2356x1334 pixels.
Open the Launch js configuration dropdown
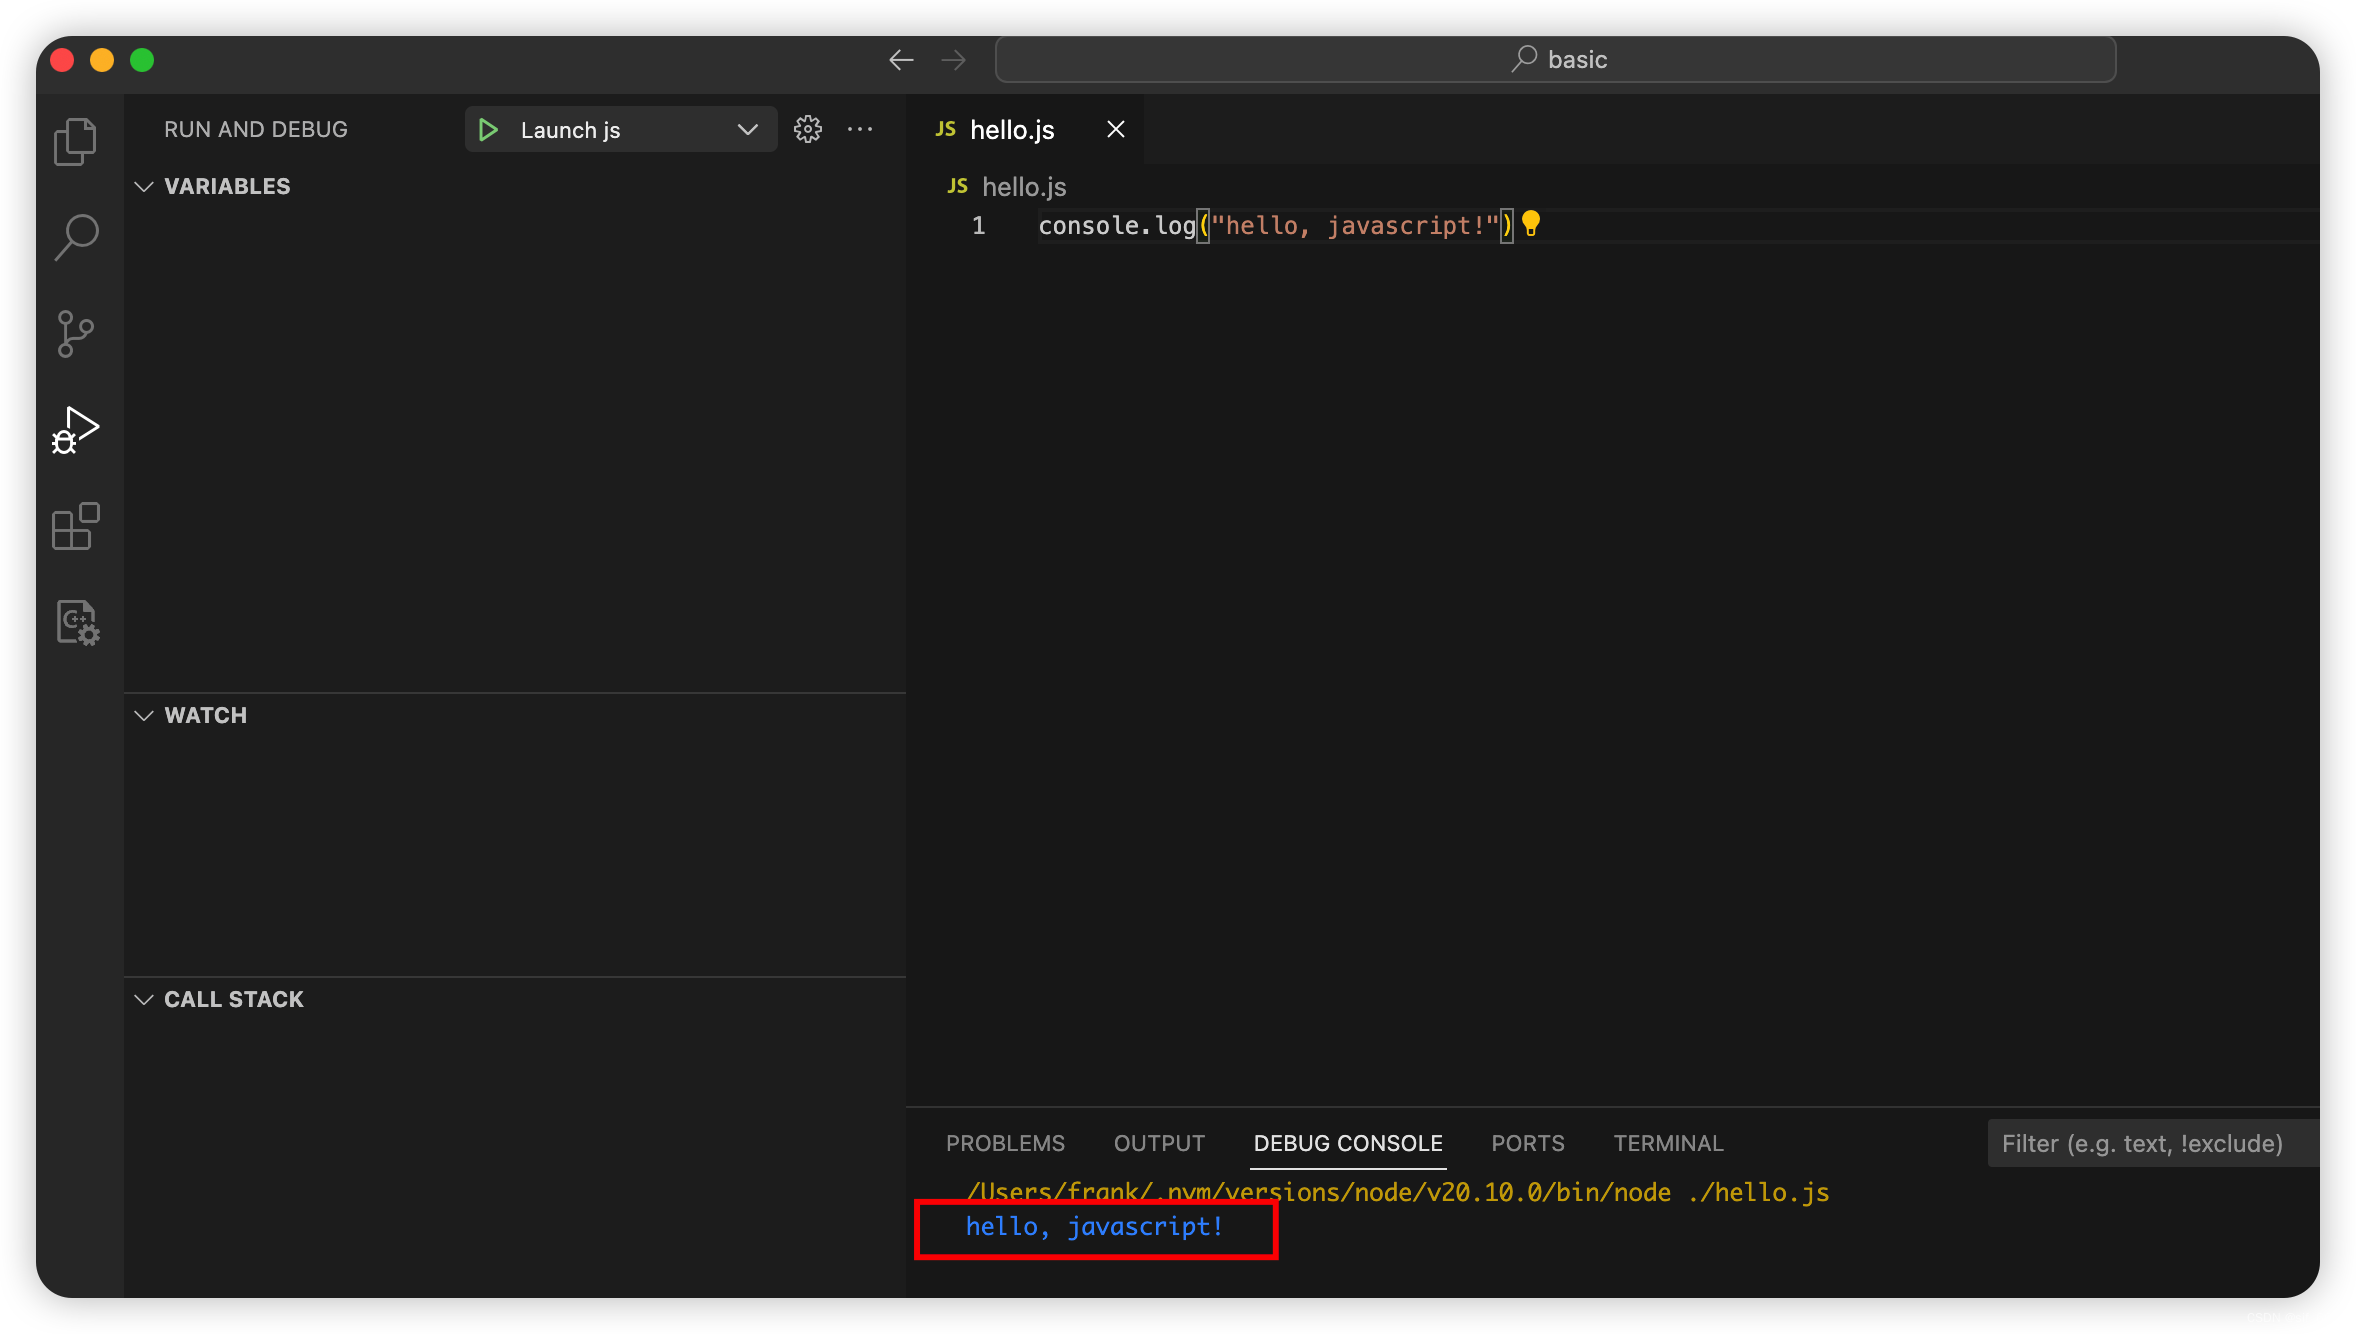[747, 130]
